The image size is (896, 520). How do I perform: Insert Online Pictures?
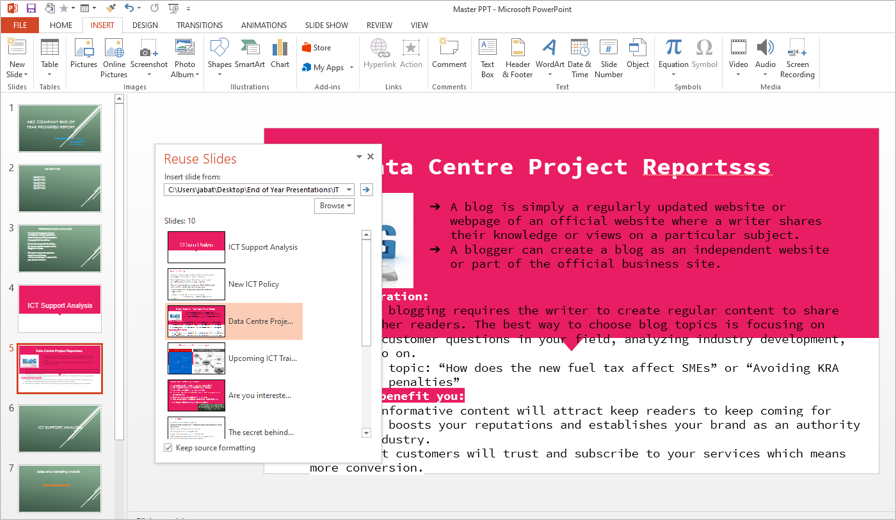click(114, 55)
